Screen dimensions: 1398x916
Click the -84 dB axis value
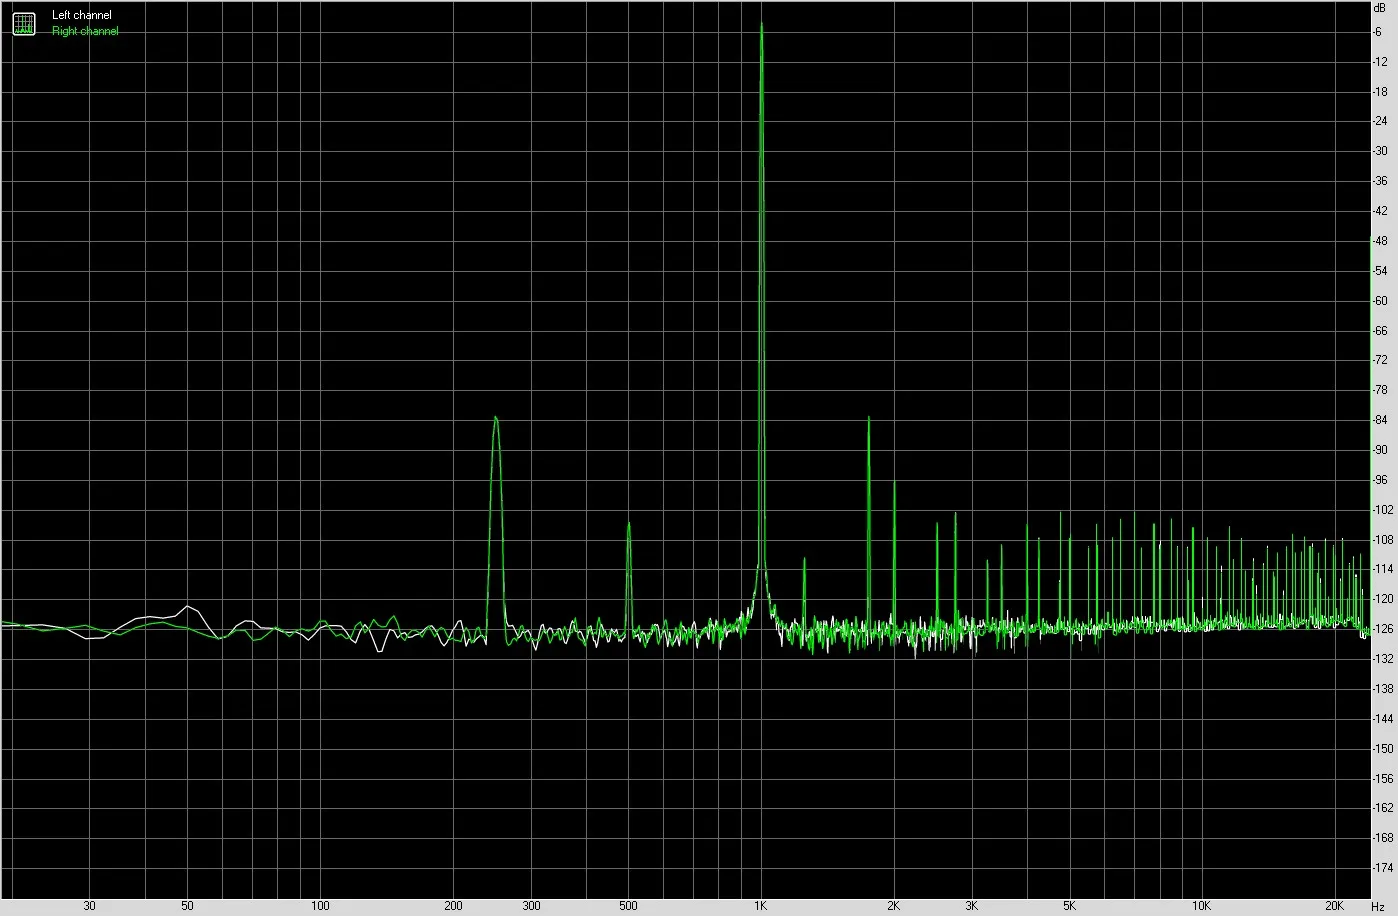click(x=1381, y=420)
